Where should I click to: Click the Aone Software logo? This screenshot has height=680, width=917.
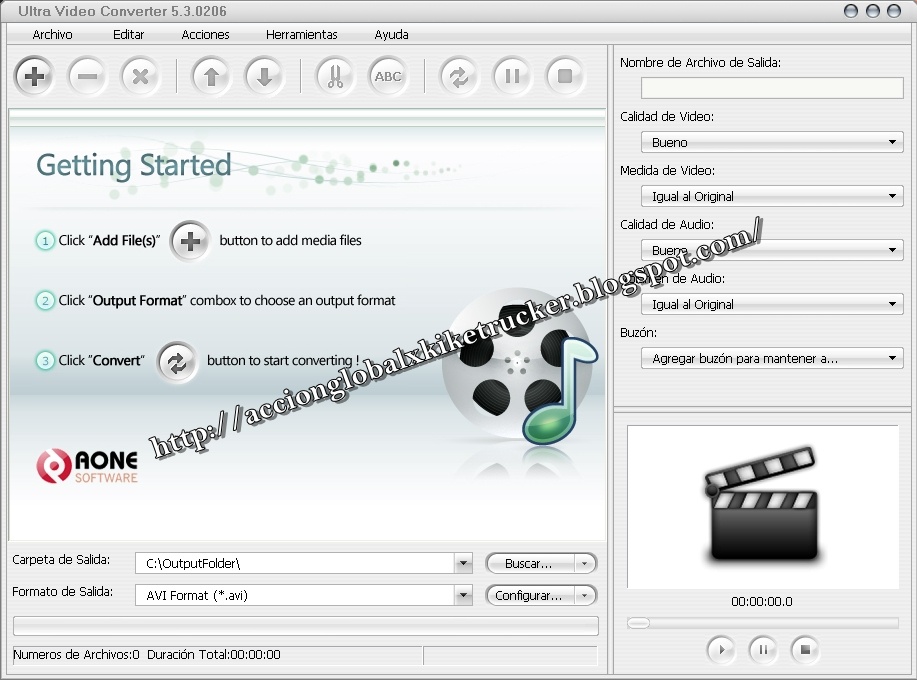(87, 466)
